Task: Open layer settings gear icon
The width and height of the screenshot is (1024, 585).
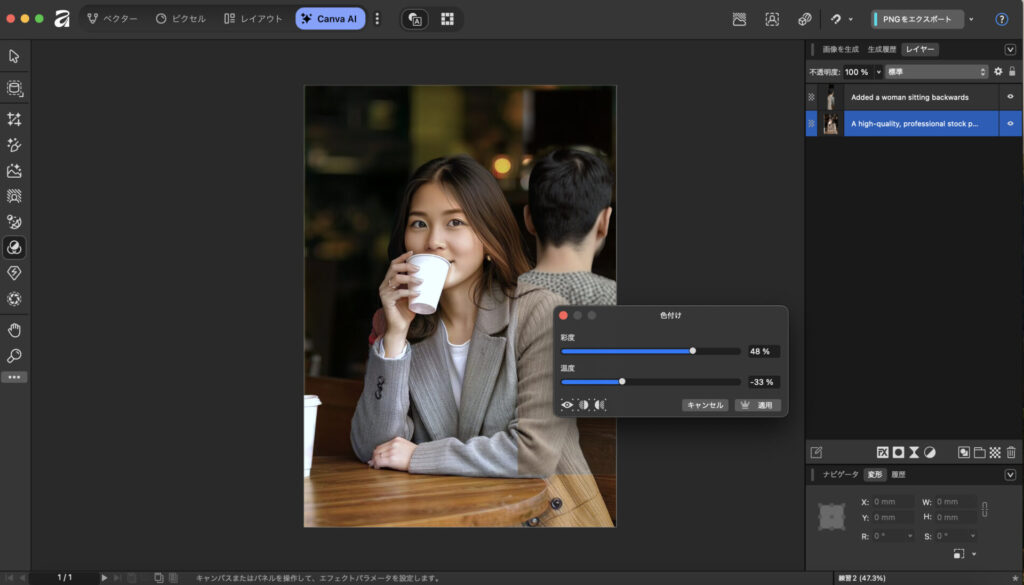Action: click(997, 72)
